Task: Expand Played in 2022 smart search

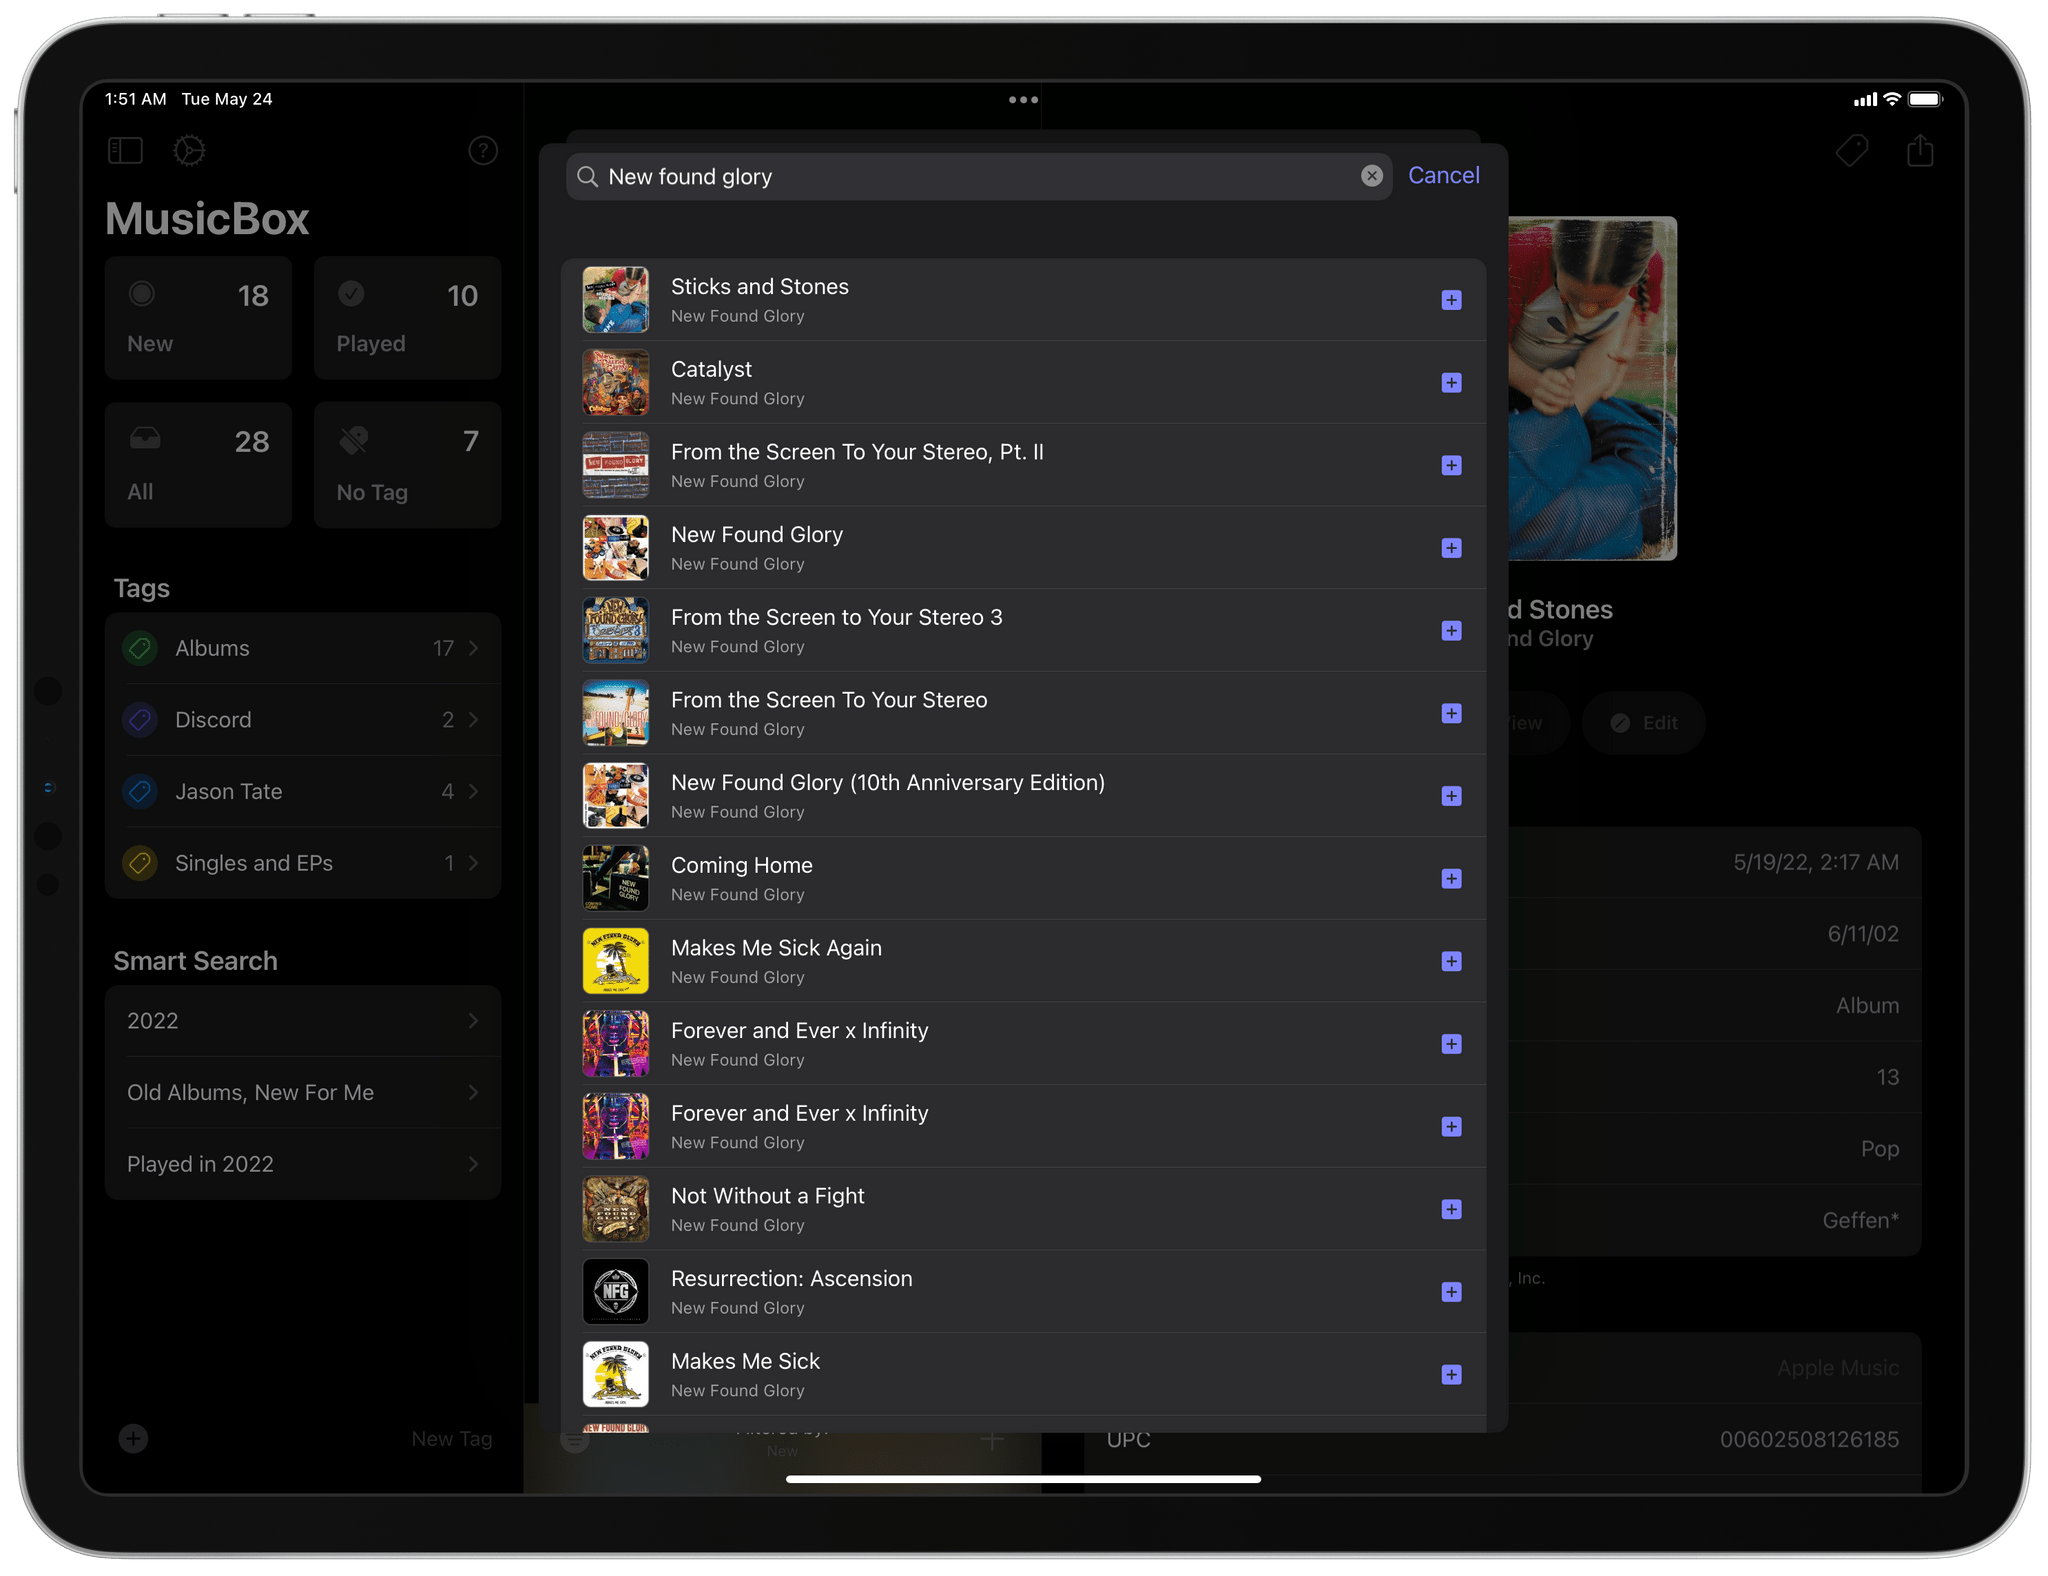Action: 302,1164
